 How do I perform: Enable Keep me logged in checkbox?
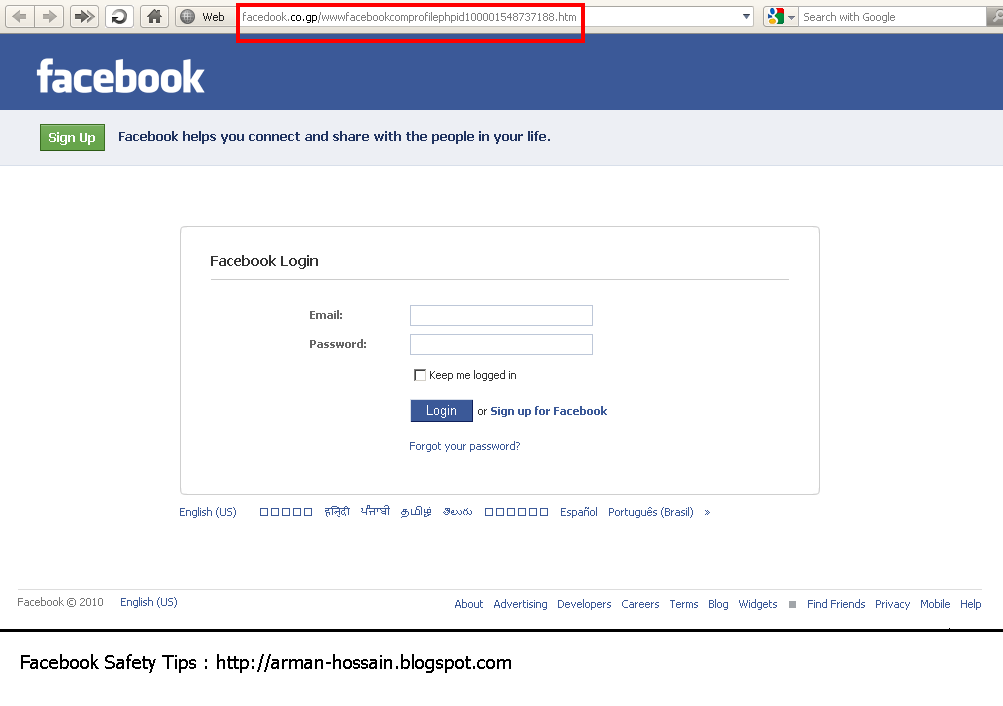coord(420,375)
